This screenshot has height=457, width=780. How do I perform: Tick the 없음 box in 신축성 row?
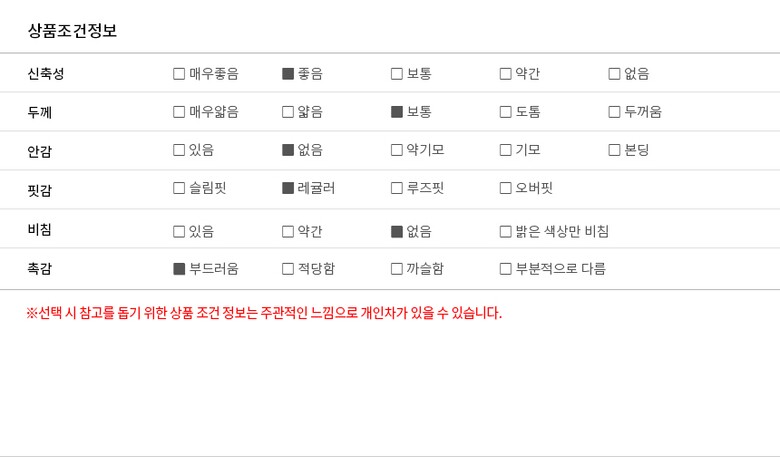click(614, 74)
